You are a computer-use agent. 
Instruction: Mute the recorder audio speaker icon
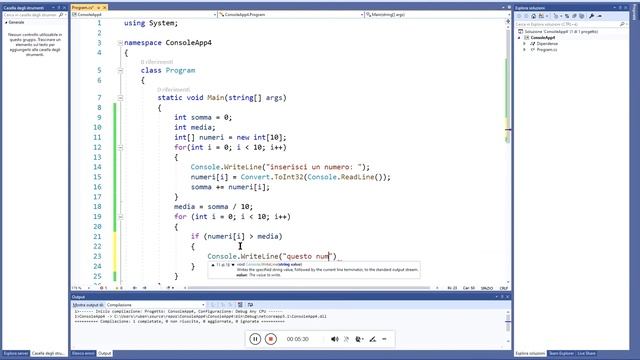point(335,339)
